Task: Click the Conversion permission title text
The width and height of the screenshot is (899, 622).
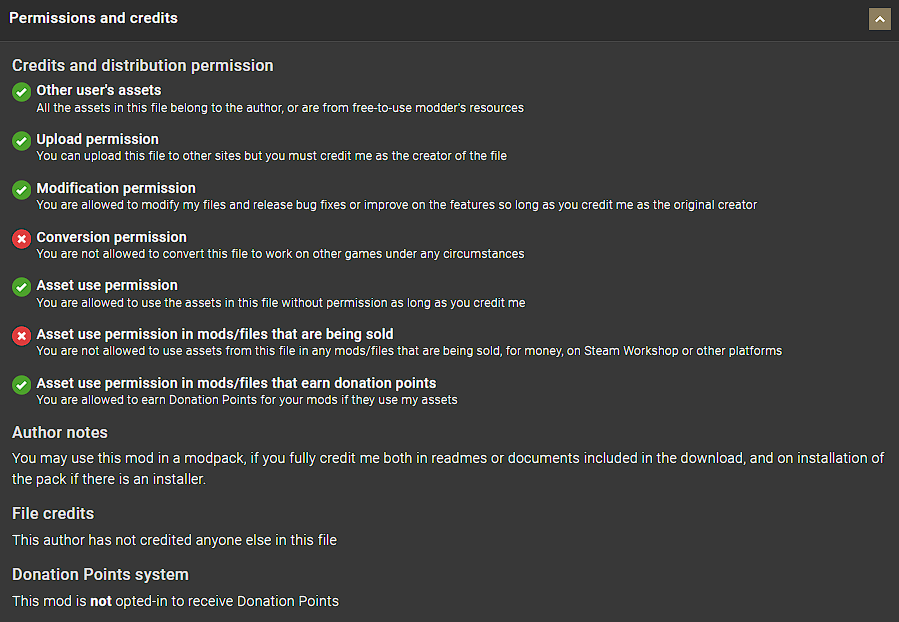Action: (x=112, y=237)
